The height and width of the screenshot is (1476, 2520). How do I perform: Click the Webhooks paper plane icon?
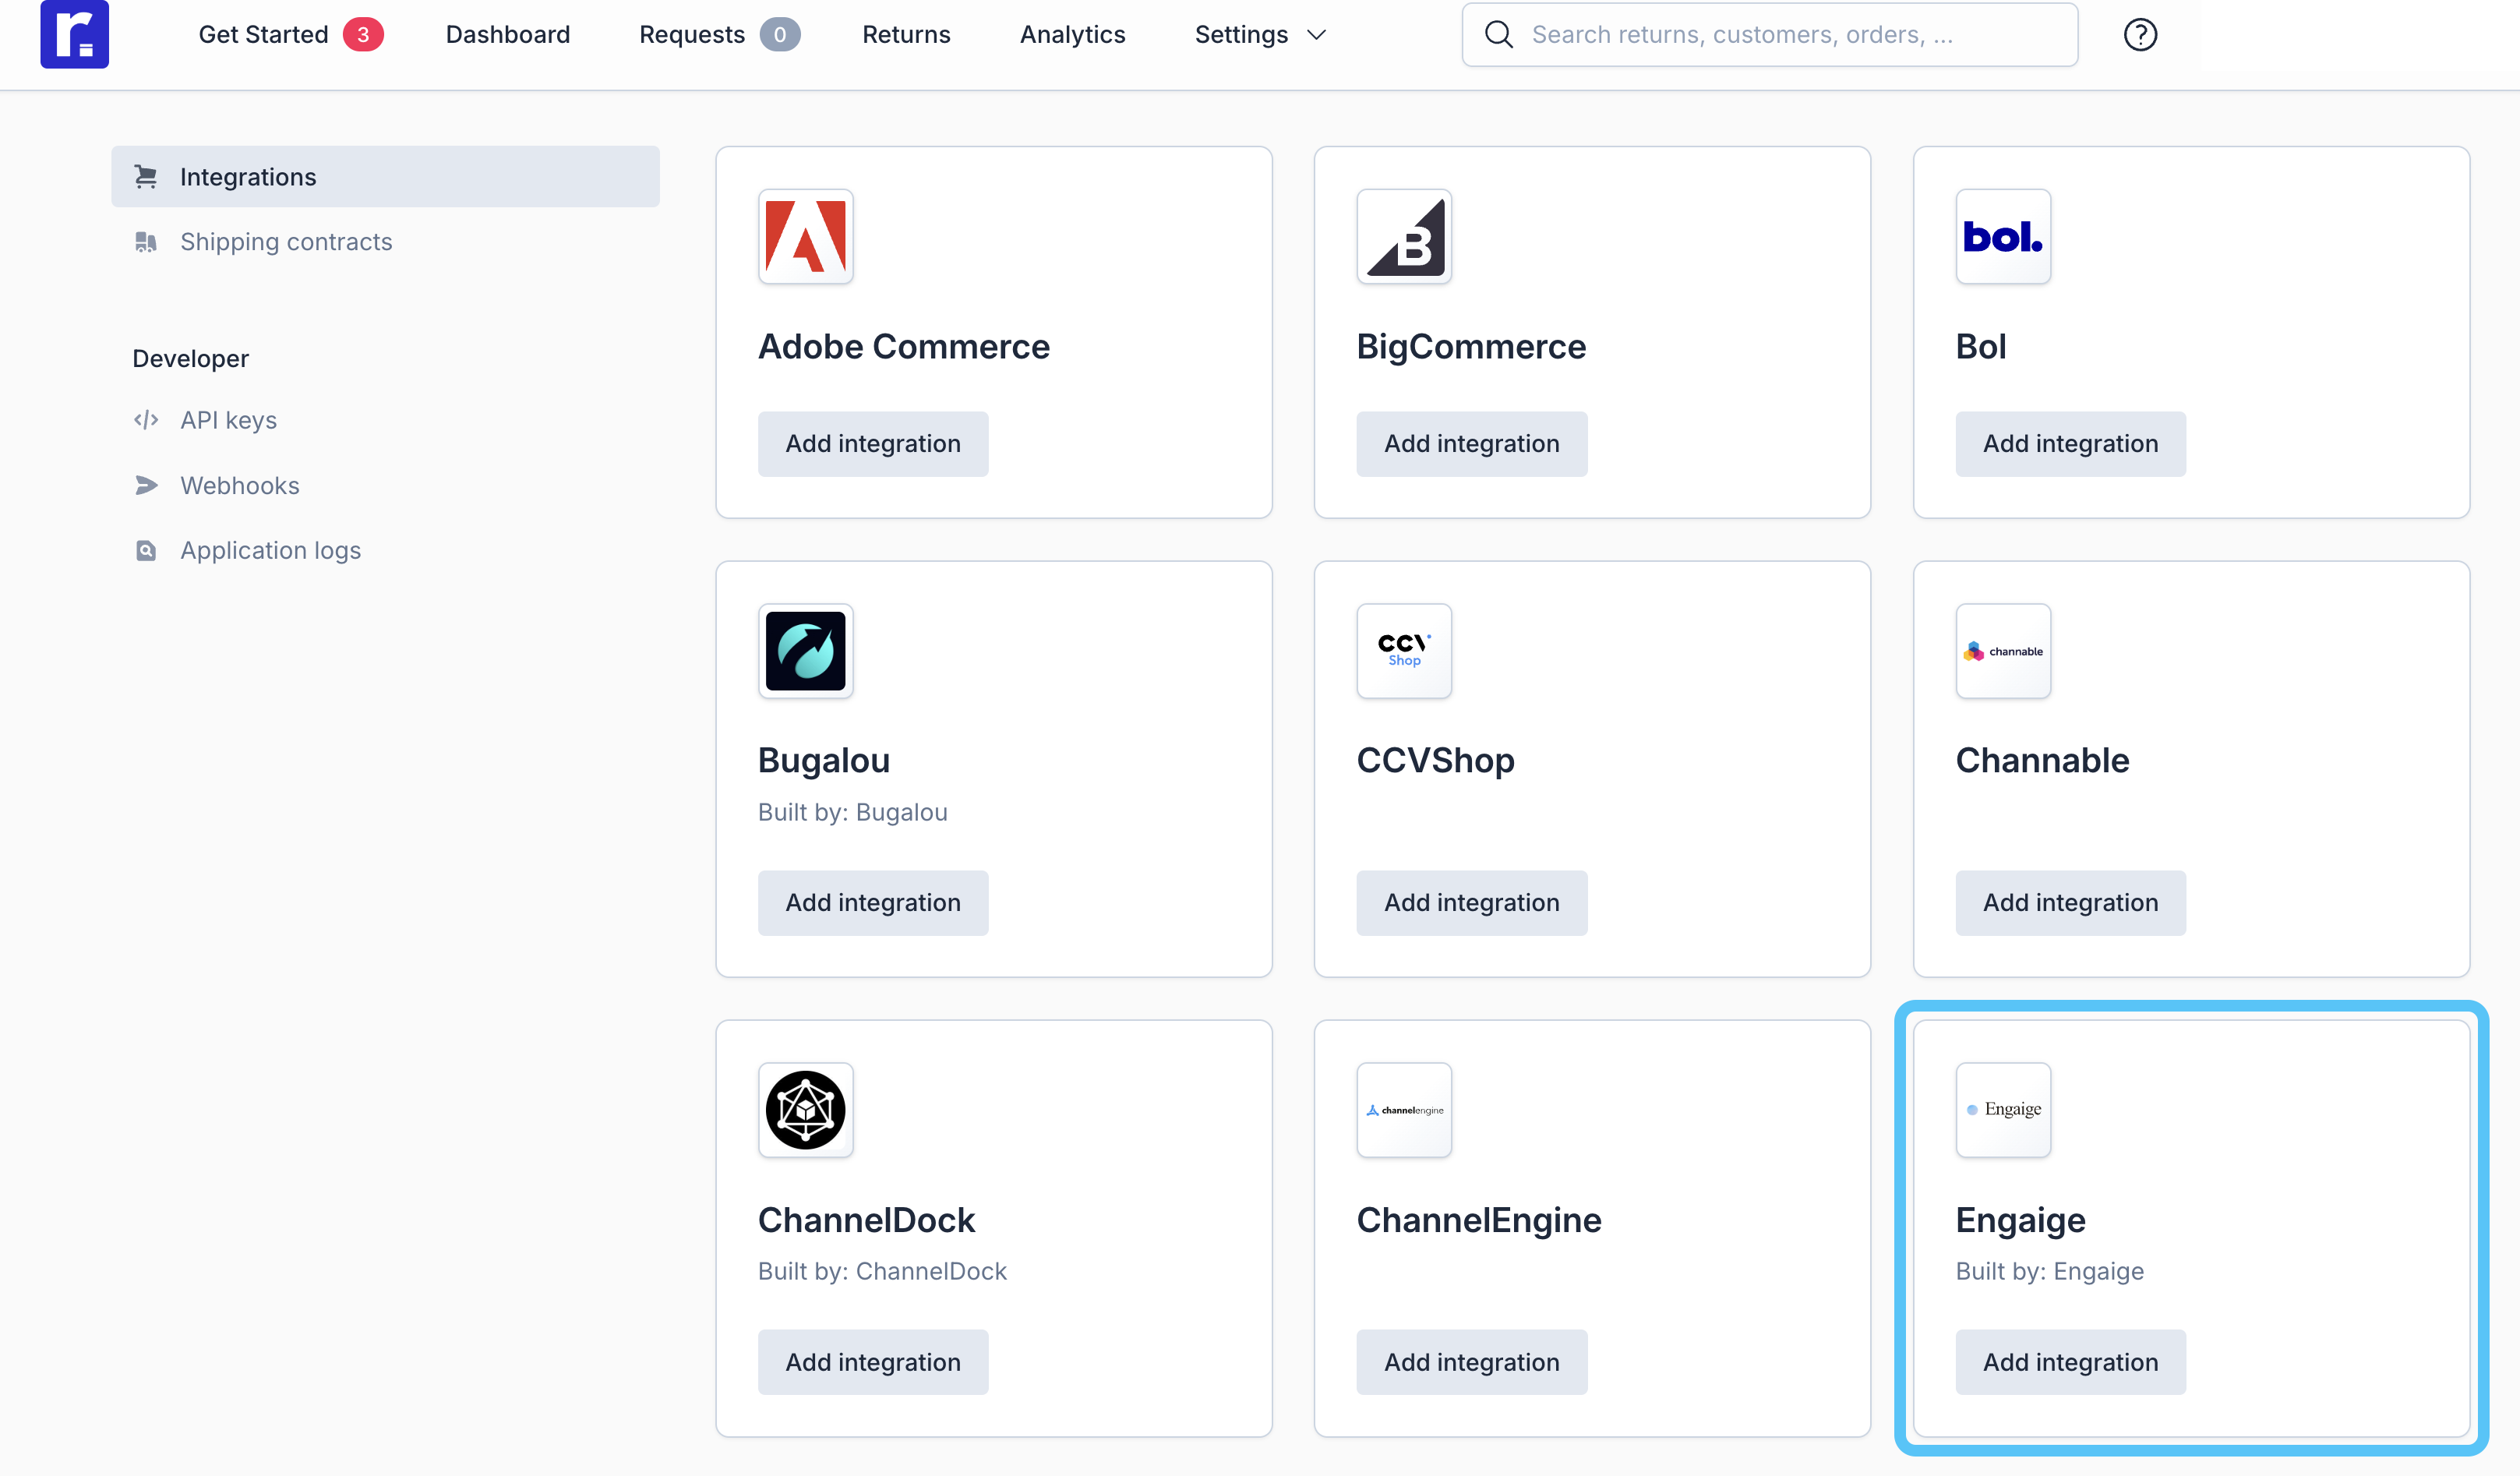146,485
